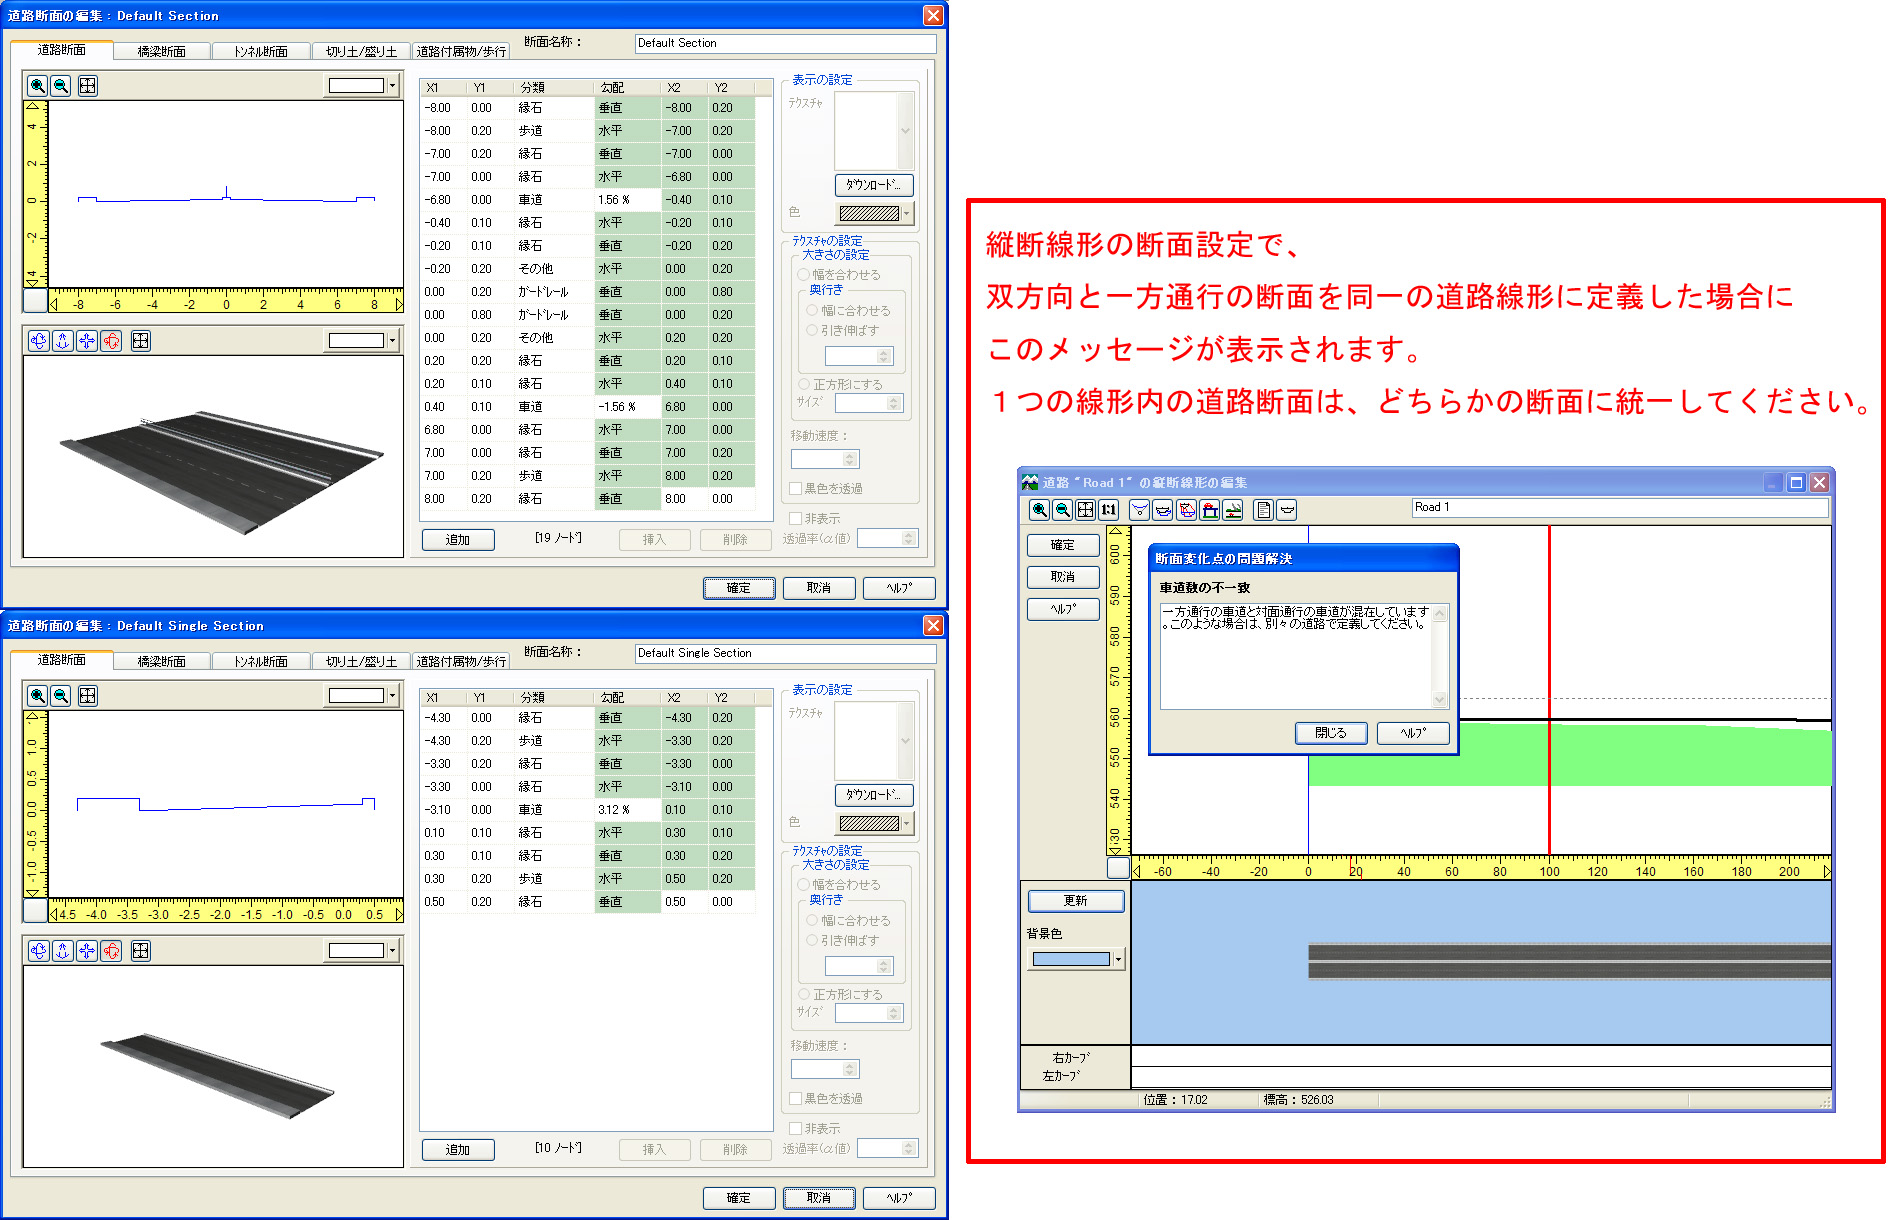Select blue rotate tool in Default Single Section 3D preview
The image size is (1898, 1220).
[38, 951]
